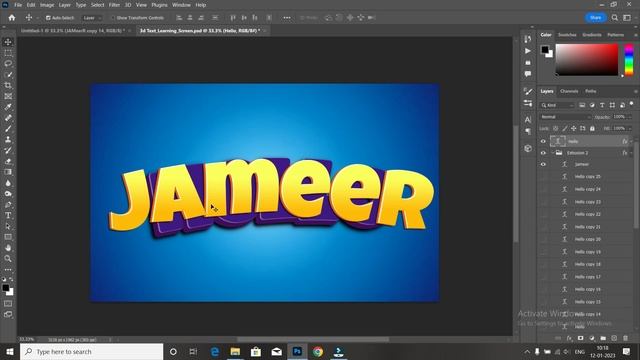Screen dimensions: 640x360
Task: Show the Hello copy 25 layer
Action: click(x=543, y=176)
